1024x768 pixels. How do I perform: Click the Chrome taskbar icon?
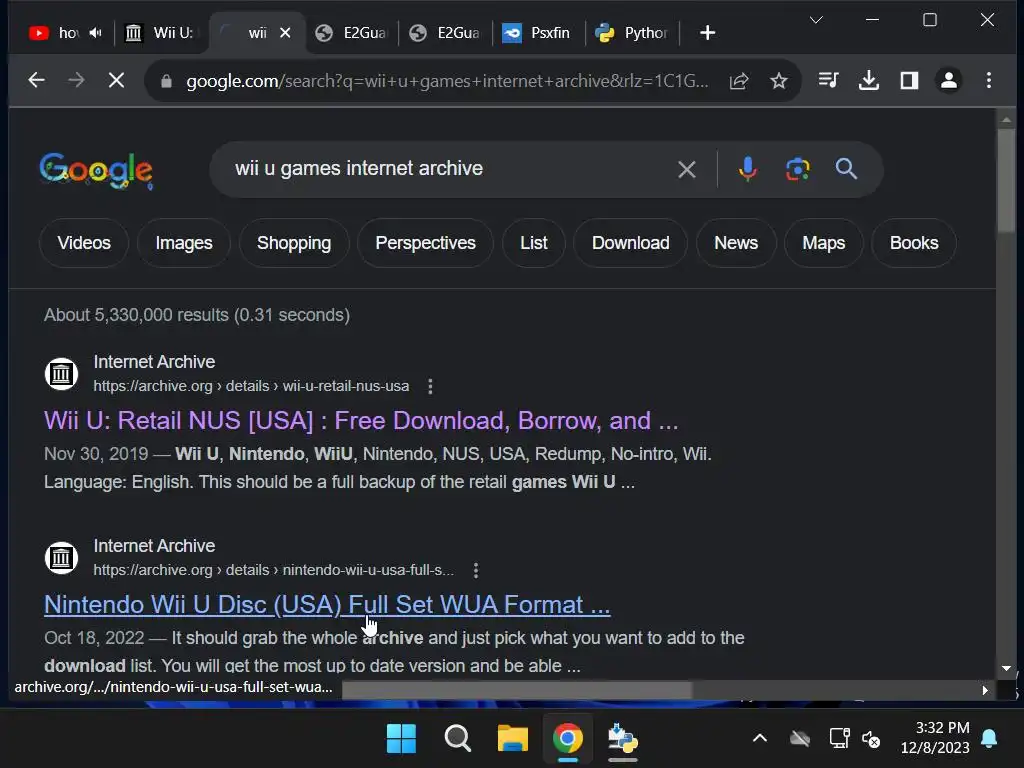(568, 739)
